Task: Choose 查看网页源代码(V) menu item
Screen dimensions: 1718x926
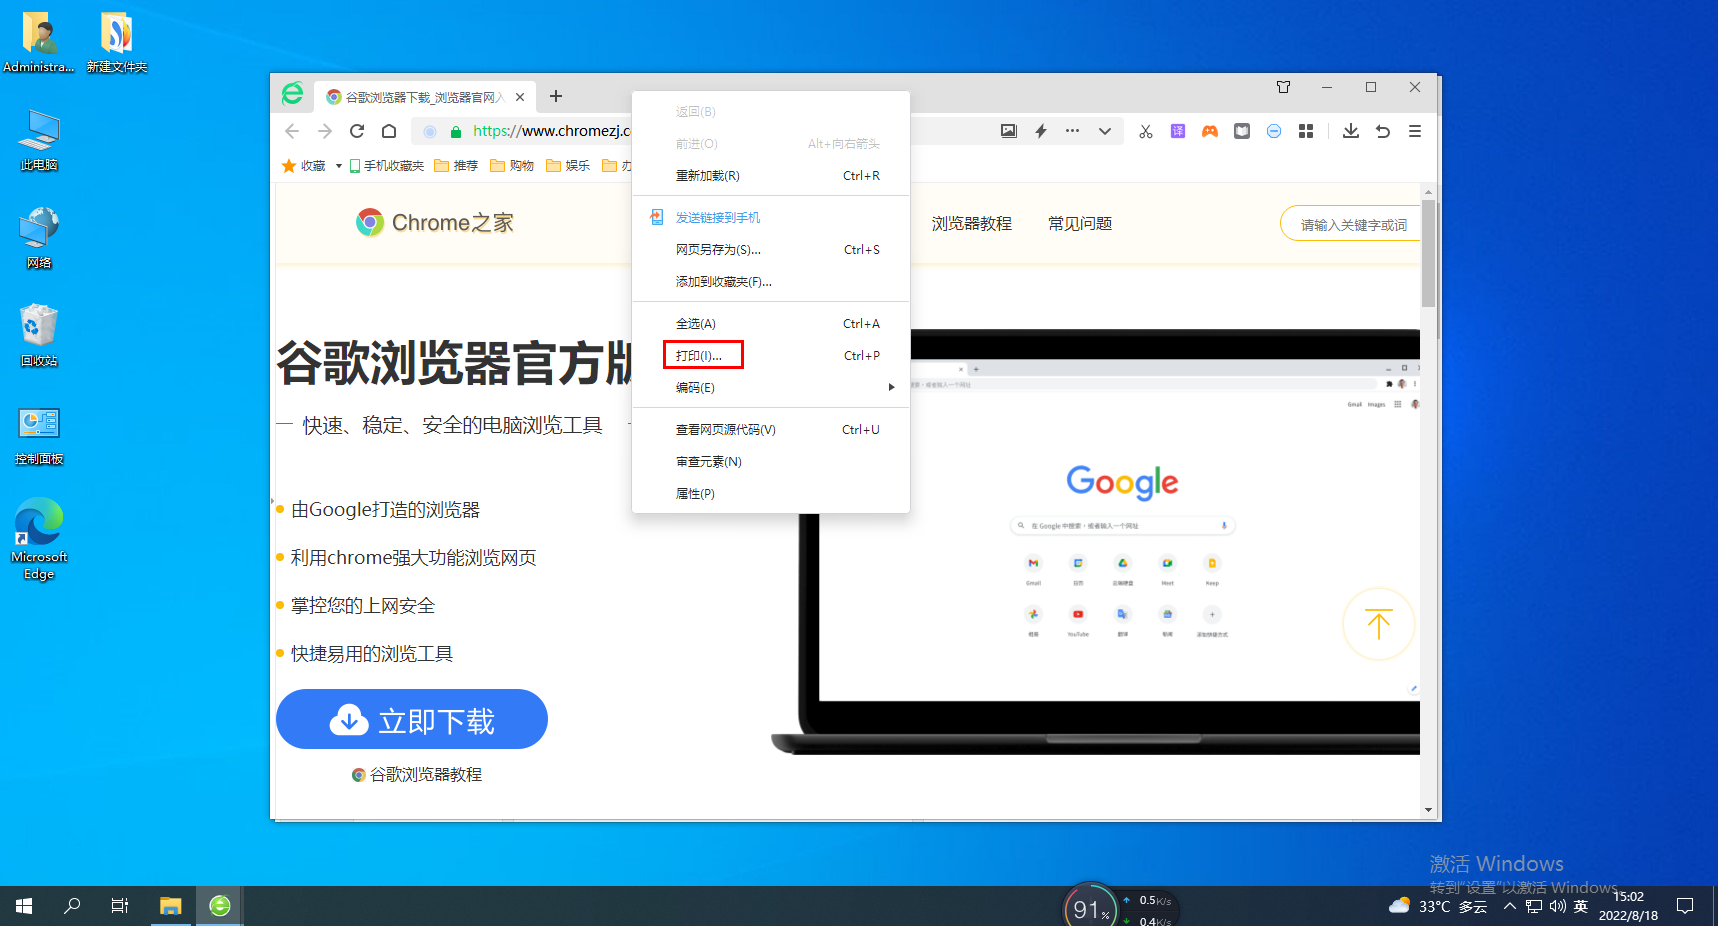Action: (771, 429)
